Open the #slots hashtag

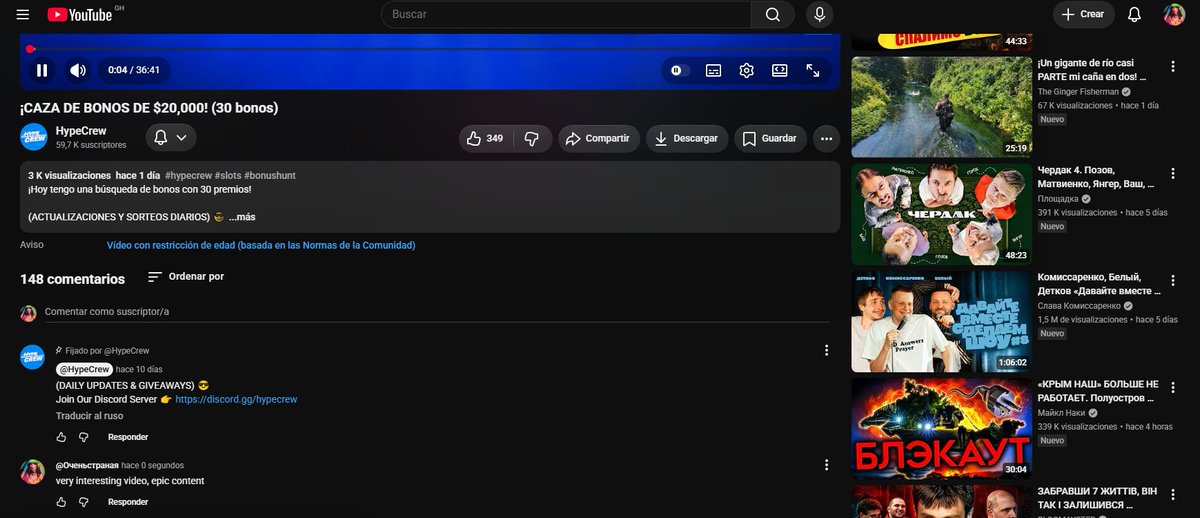coord(227,175)
